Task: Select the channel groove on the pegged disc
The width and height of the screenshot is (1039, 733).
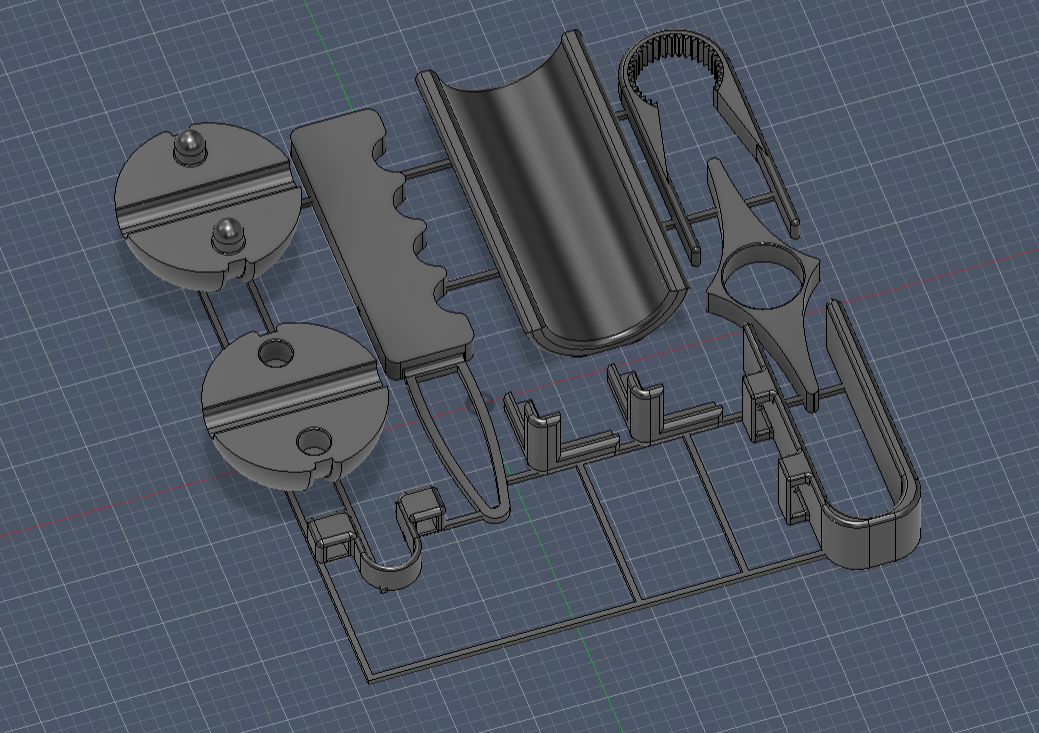Action: pos(205,197)
